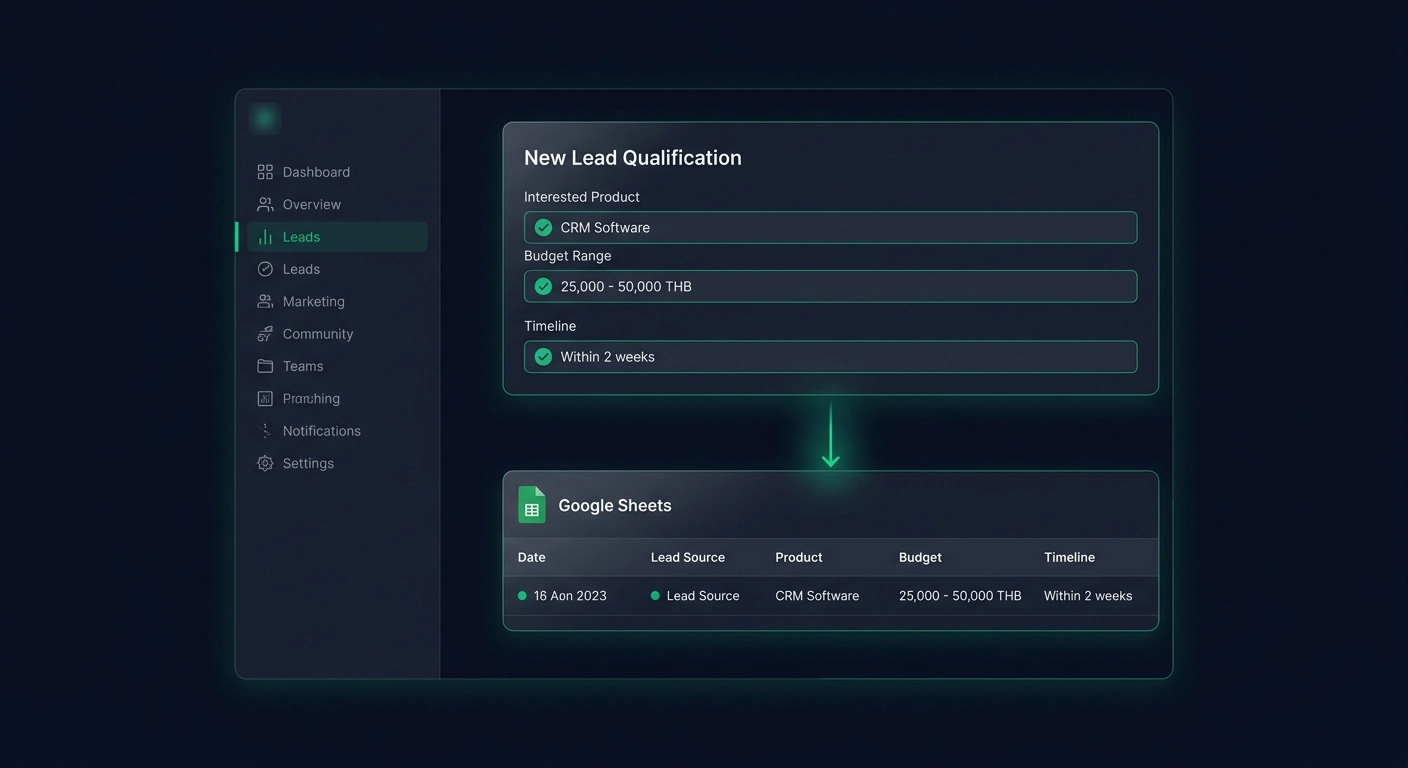Click the bar chart icon beside highlighted Leads

pos(265,237)
